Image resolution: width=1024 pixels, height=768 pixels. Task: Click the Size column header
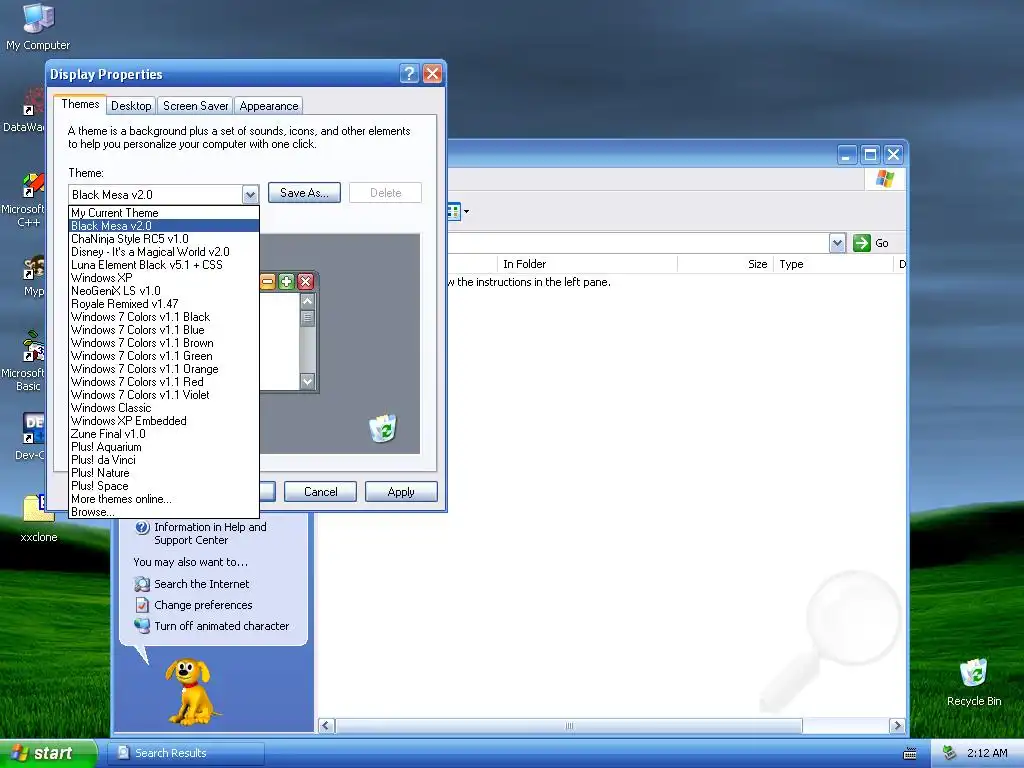tap(726, 264)
